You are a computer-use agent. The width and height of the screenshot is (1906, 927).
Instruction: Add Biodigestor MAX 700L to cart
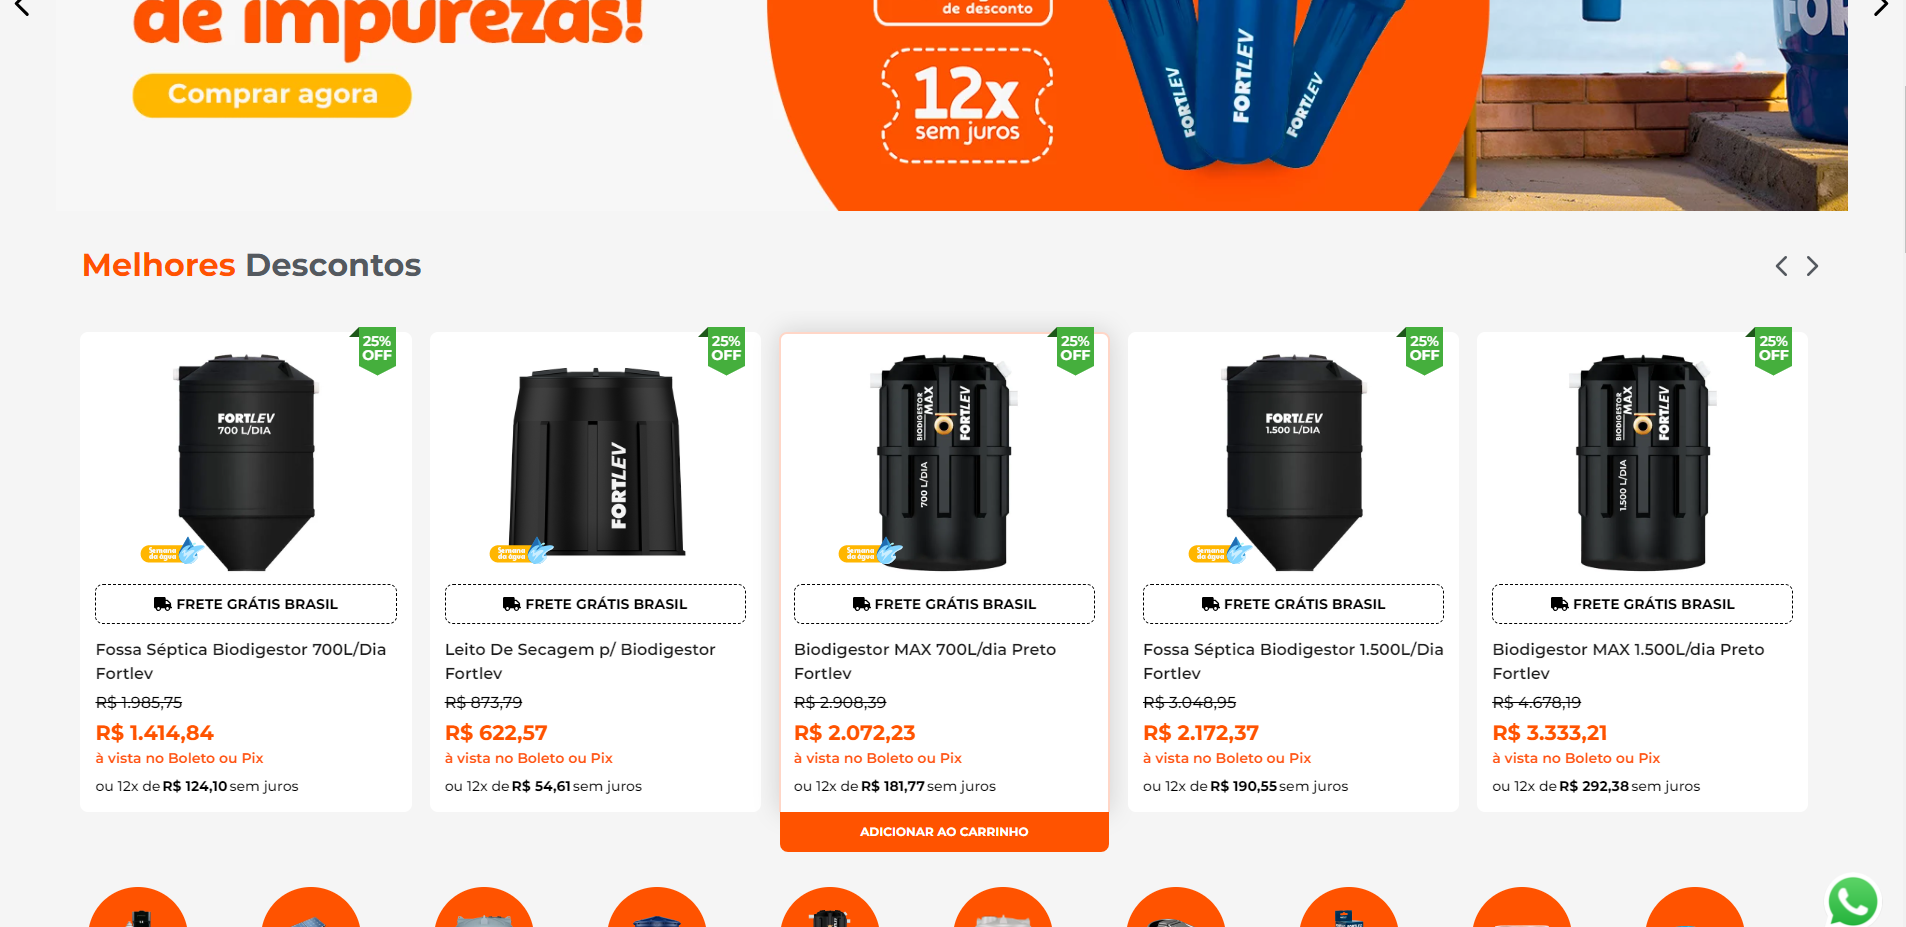[944, 832]
